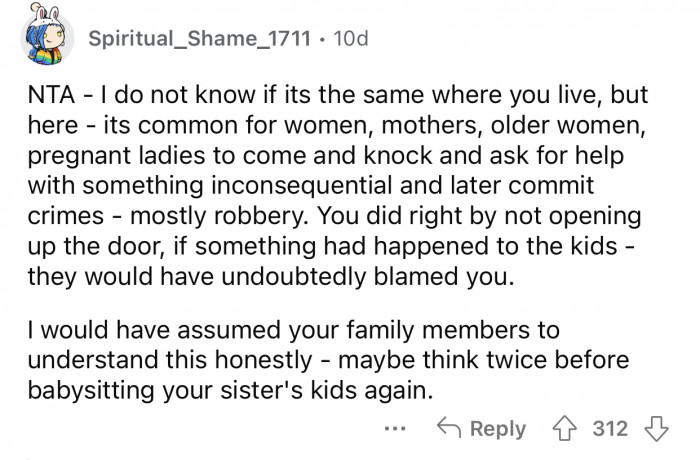Image resolution: width=700 pixels, height=460 pixels.
Task: Click the line beginning "pregnant ladies to come"
Action: pos(325,156)
